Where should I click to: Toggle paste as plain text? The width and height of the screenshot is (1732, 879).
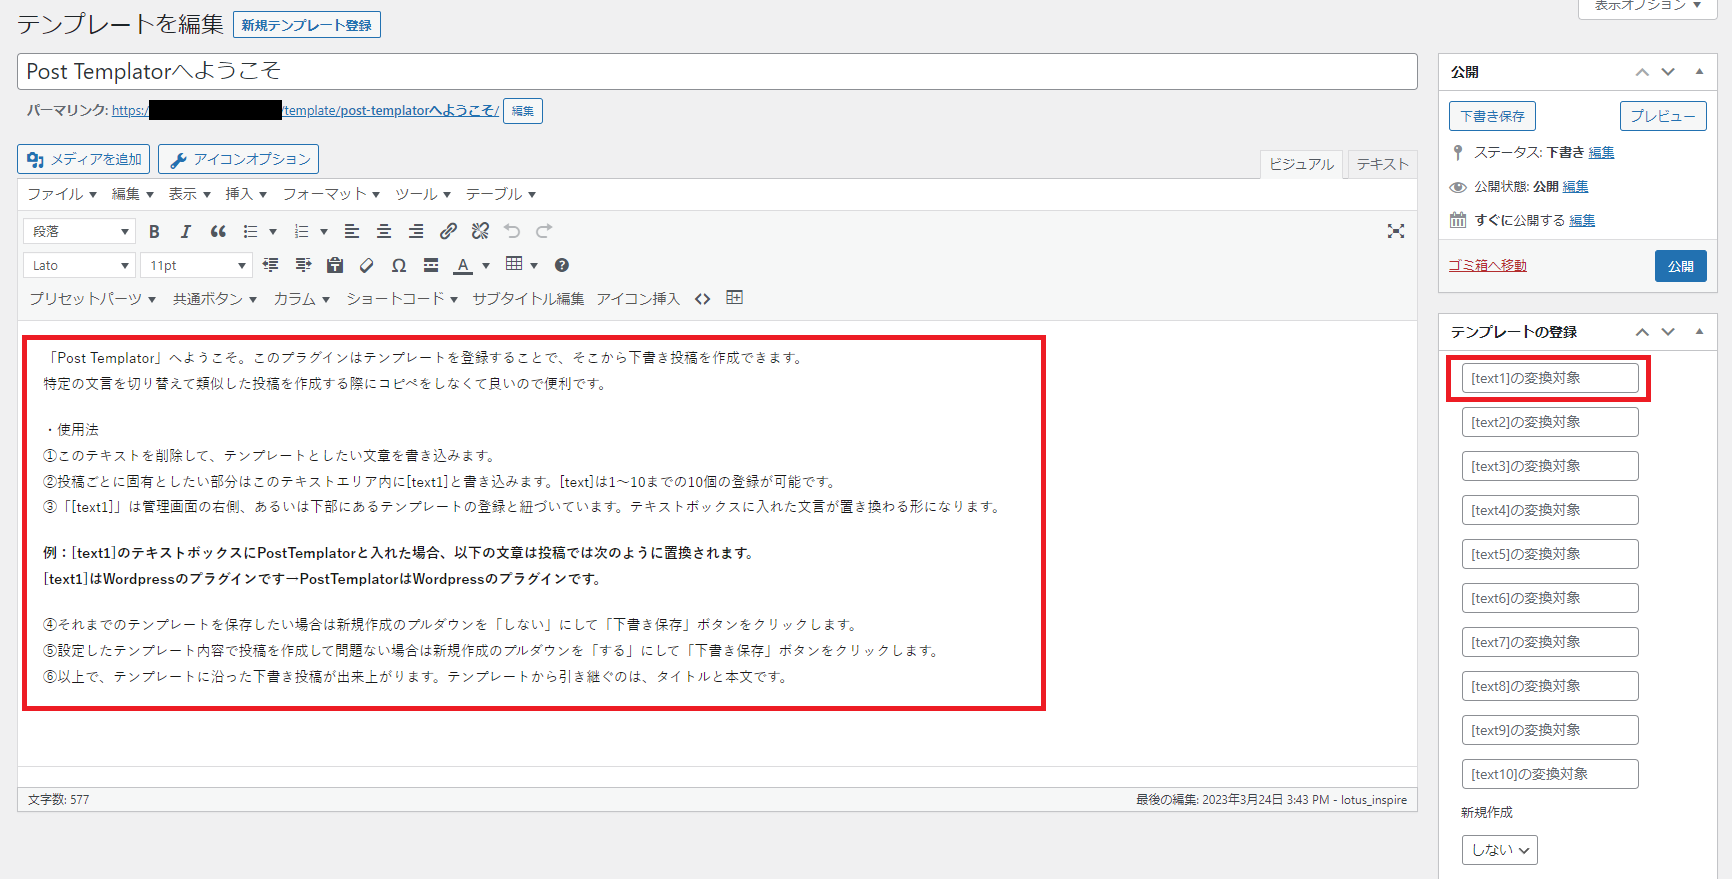[335, 265]
